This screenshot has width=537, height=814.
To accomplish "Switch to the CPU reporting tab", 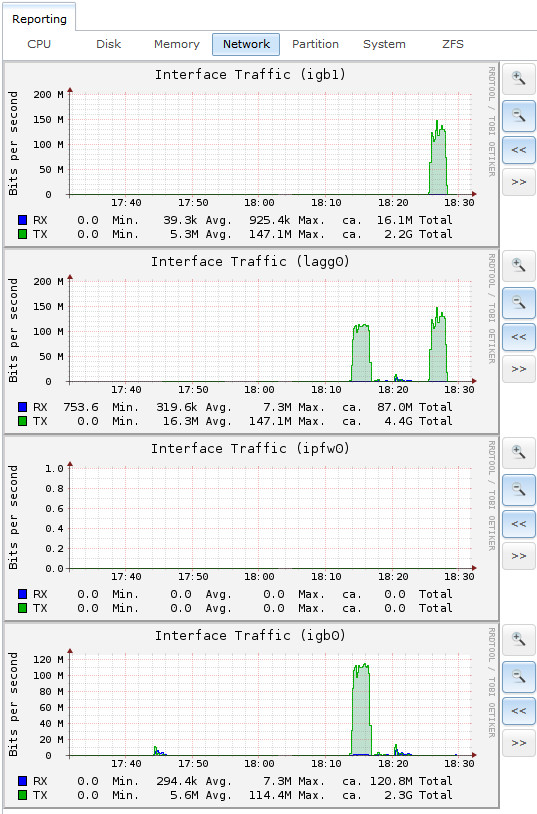I will pos(39,44).
